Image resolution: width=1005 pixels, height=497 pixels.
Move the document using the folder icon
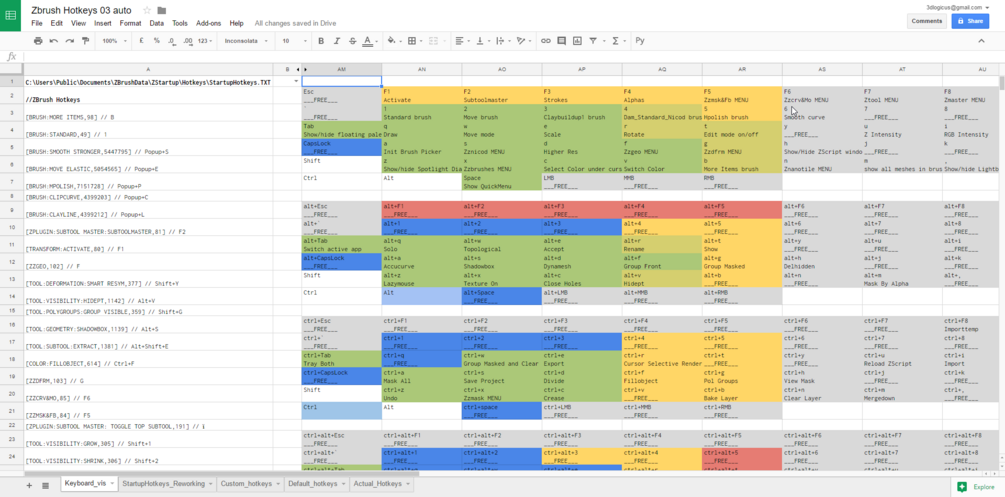[x=162, y=10]
